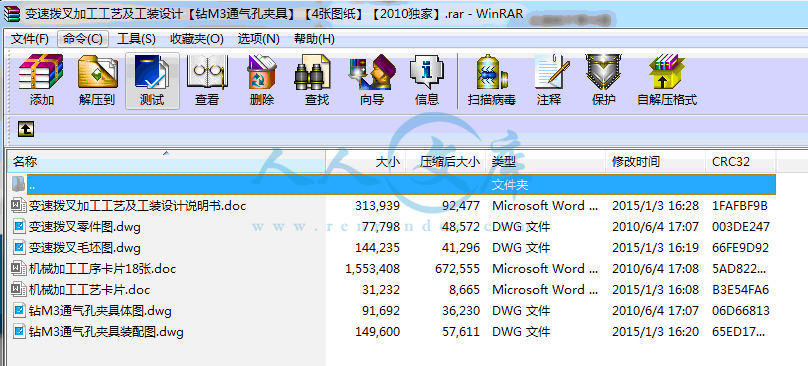Select file 变速拨叉零件图.dwg
This screenshot has height=366, width=808.
85,227
